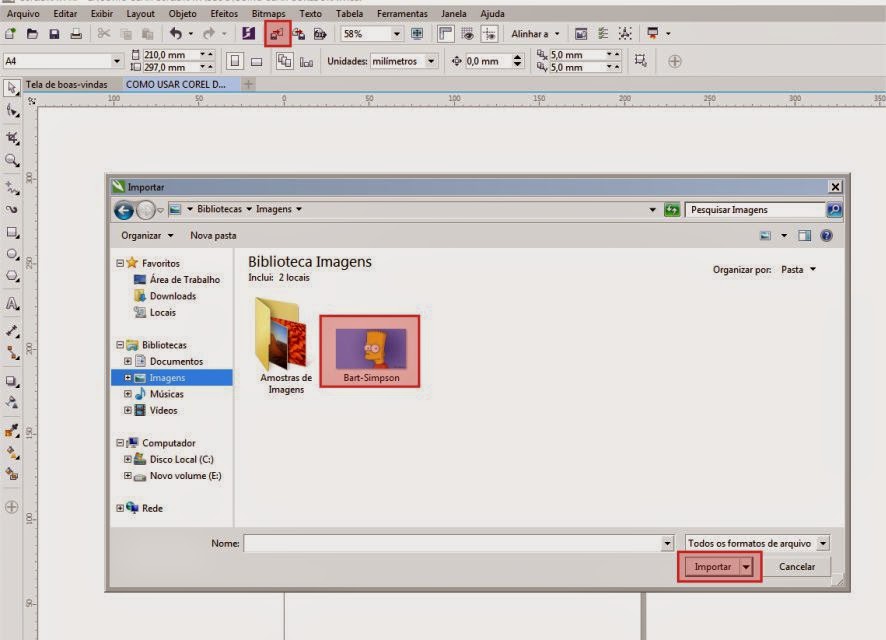Switch to landscape page orientation
This screenshot has height=640, width=886.
tap(258, 60)
